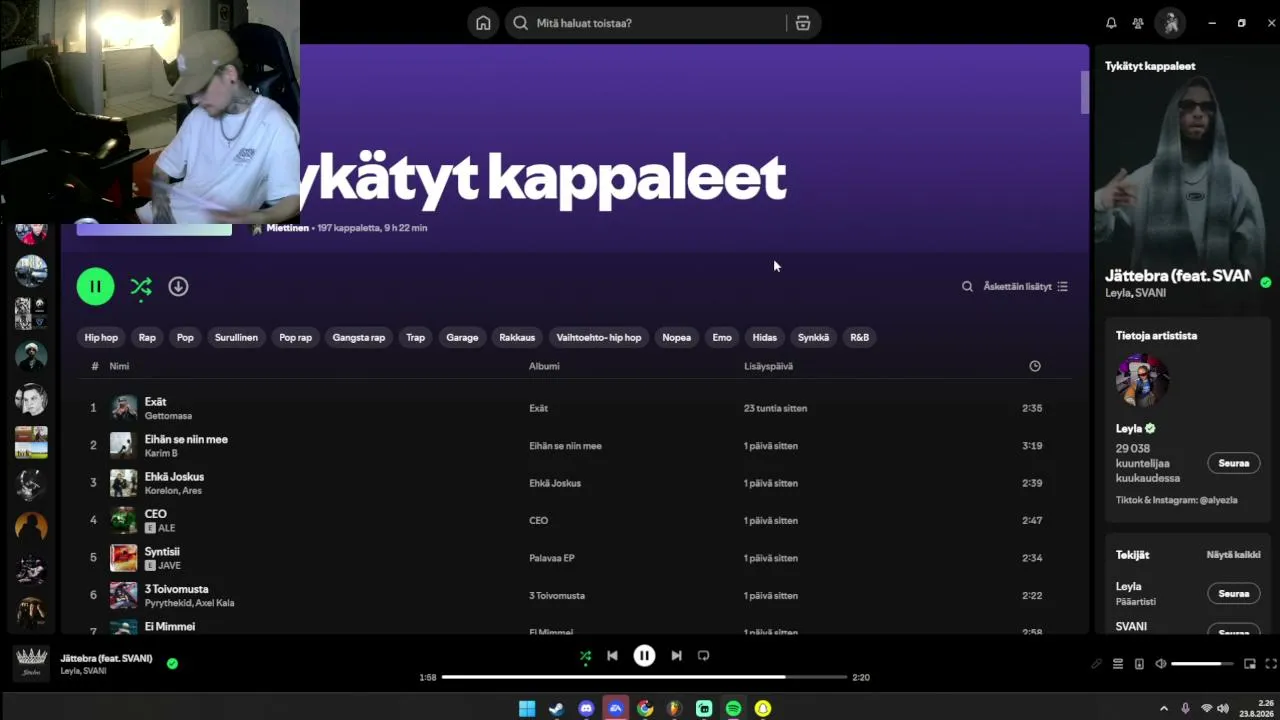Select the Synkkä filter chip
Screen dimensions: 1280x720
point(813,338)
